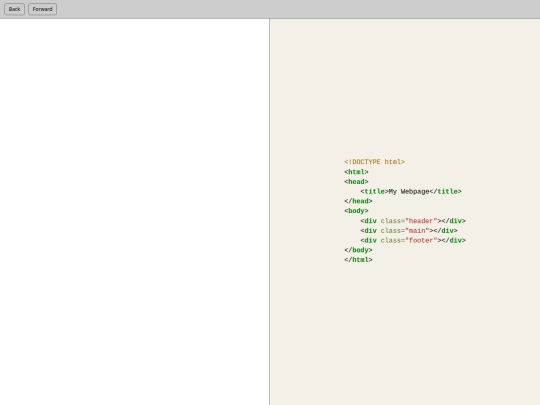
Task: Click the closing </head> tag line
Action: point(358,201)
